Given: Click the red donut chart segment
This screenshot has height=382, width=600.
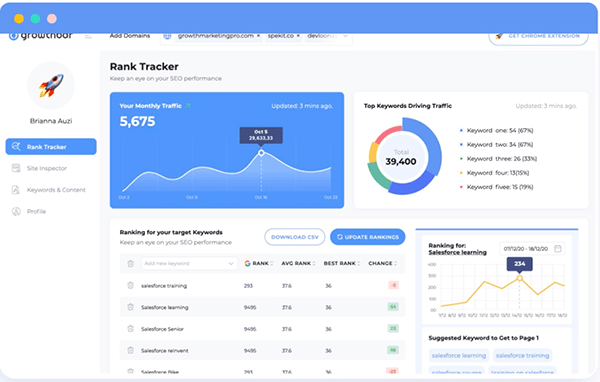Looking at the screenshot, I should [388, 135].
